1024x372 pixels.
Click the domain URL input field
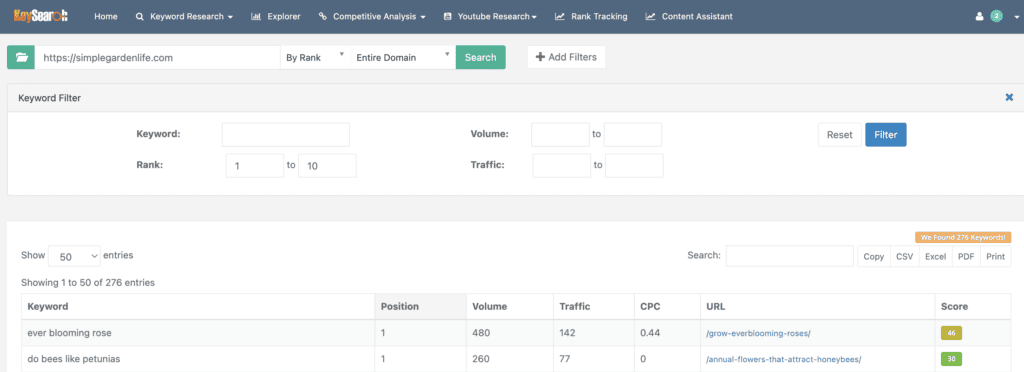(x=157, y=57)
